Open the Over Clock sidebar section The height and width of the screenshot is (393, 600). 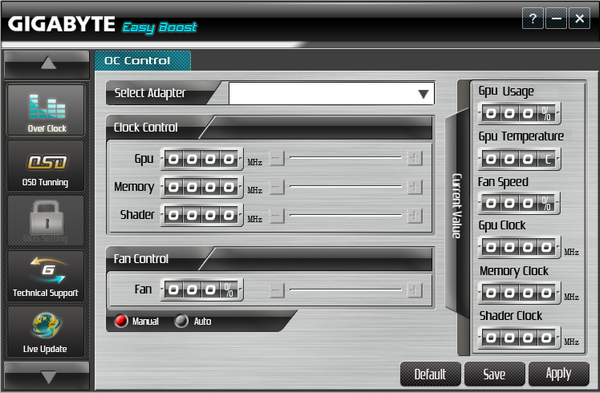pyautogui.click(x=46, y=110)
